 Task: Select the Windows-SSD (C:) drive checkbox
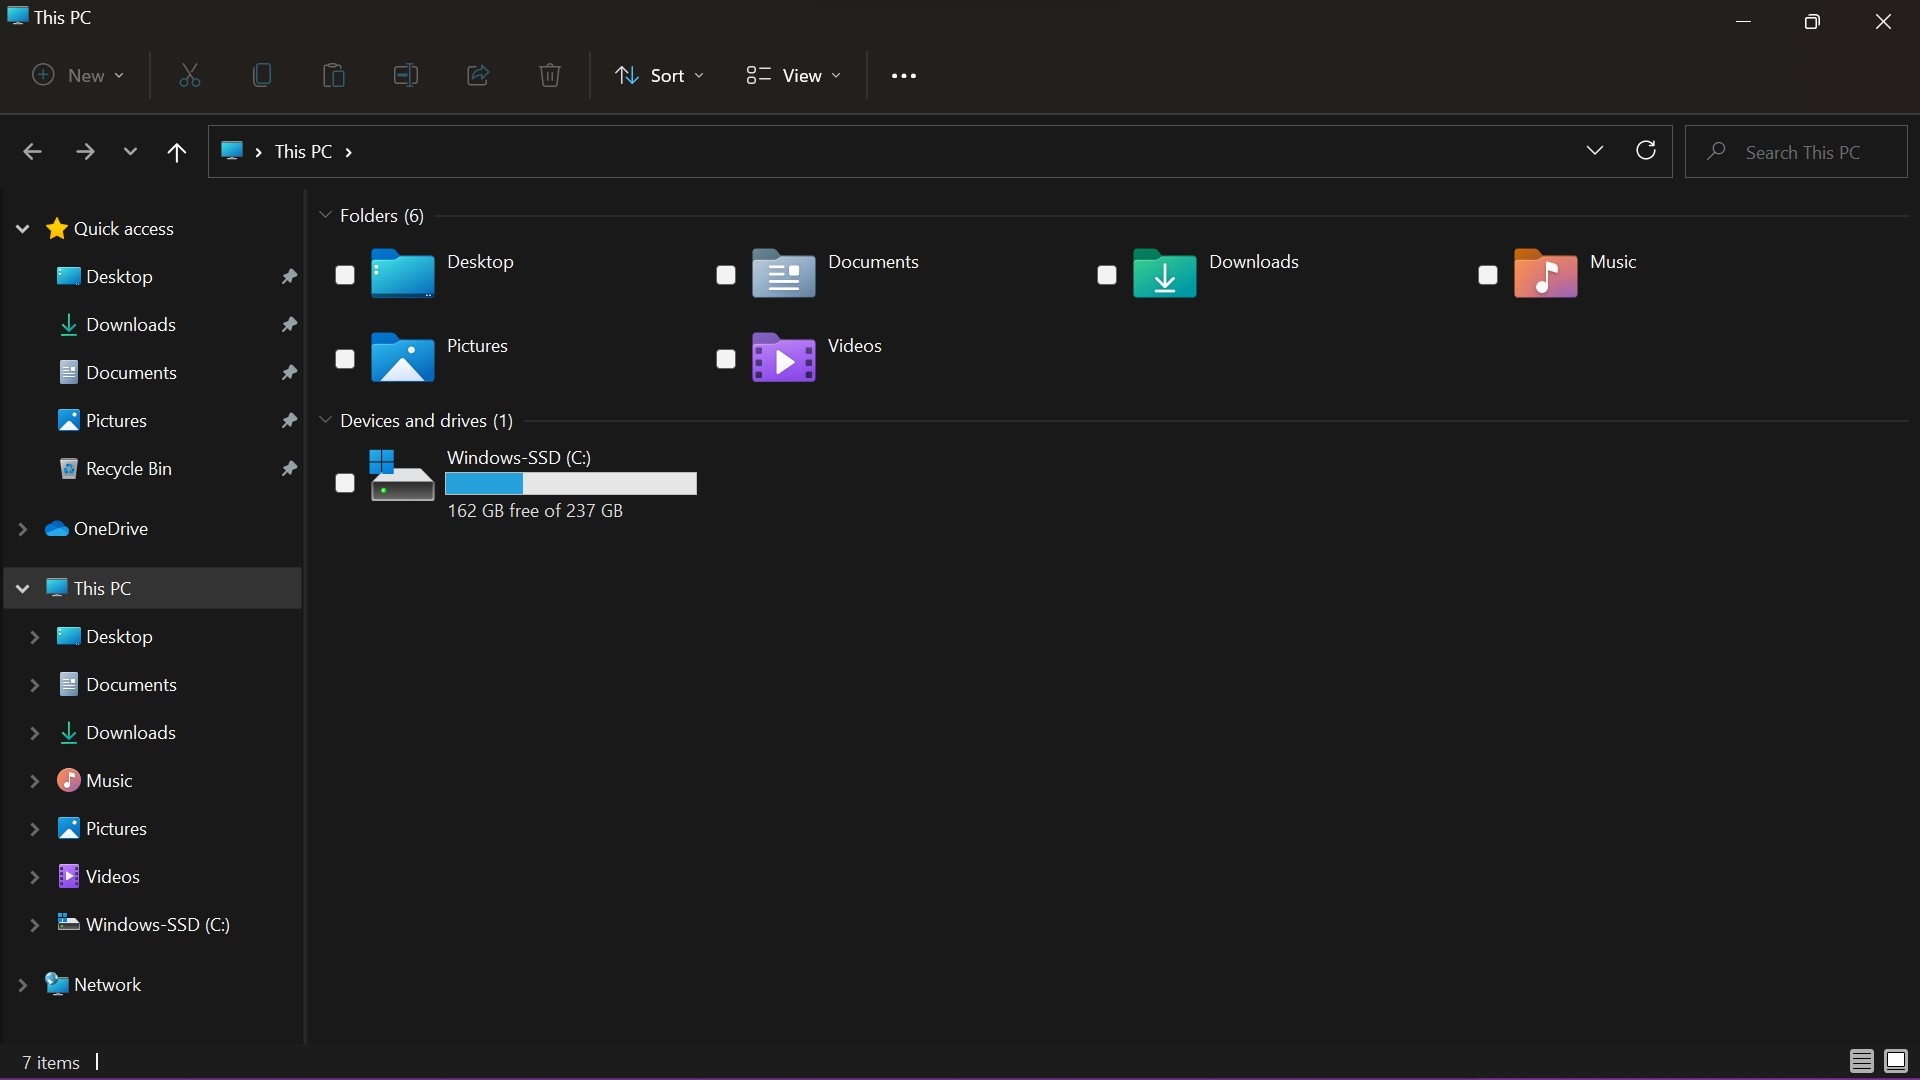[345, 484]
